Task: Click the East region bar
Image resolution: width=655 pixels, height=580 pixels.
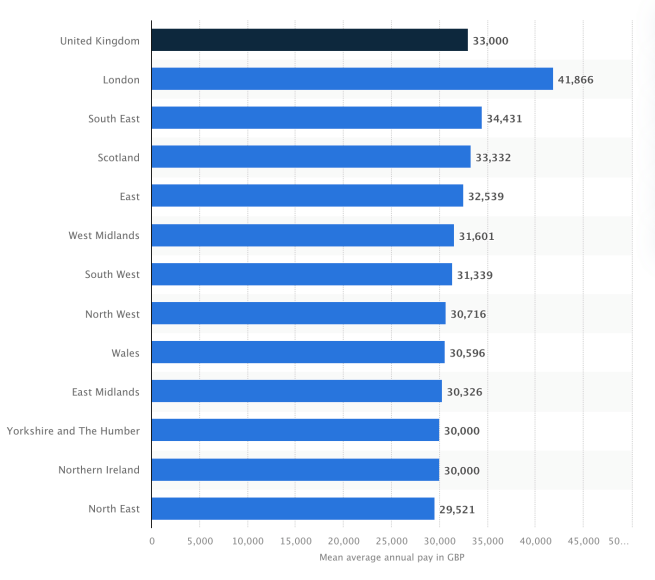Action: coord(307,196)
